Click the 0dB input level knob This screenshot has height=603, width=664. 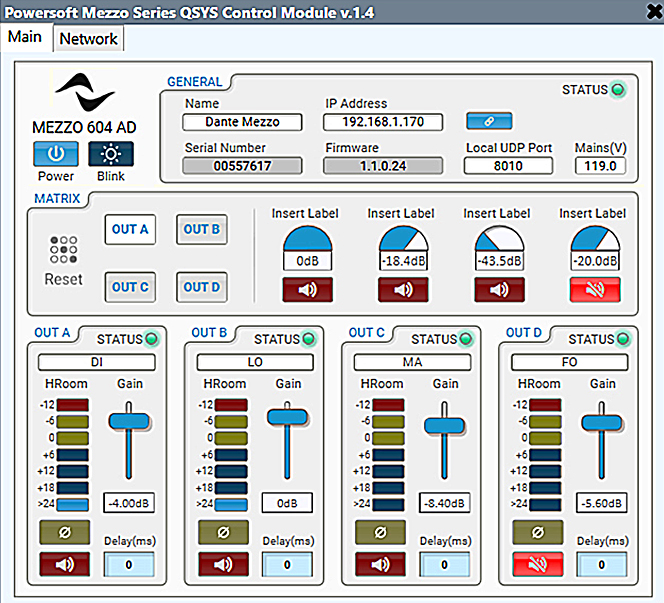[307, 239]
